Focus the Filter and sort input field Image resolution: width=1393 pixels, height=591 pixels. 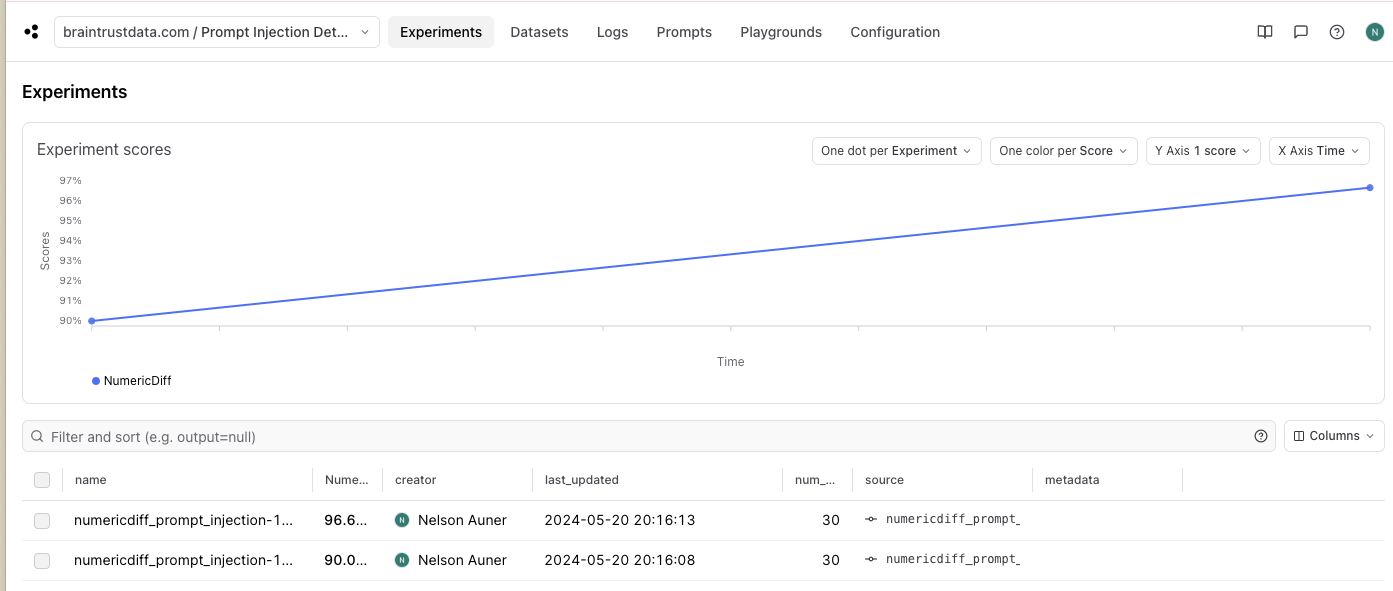point(648,437)
